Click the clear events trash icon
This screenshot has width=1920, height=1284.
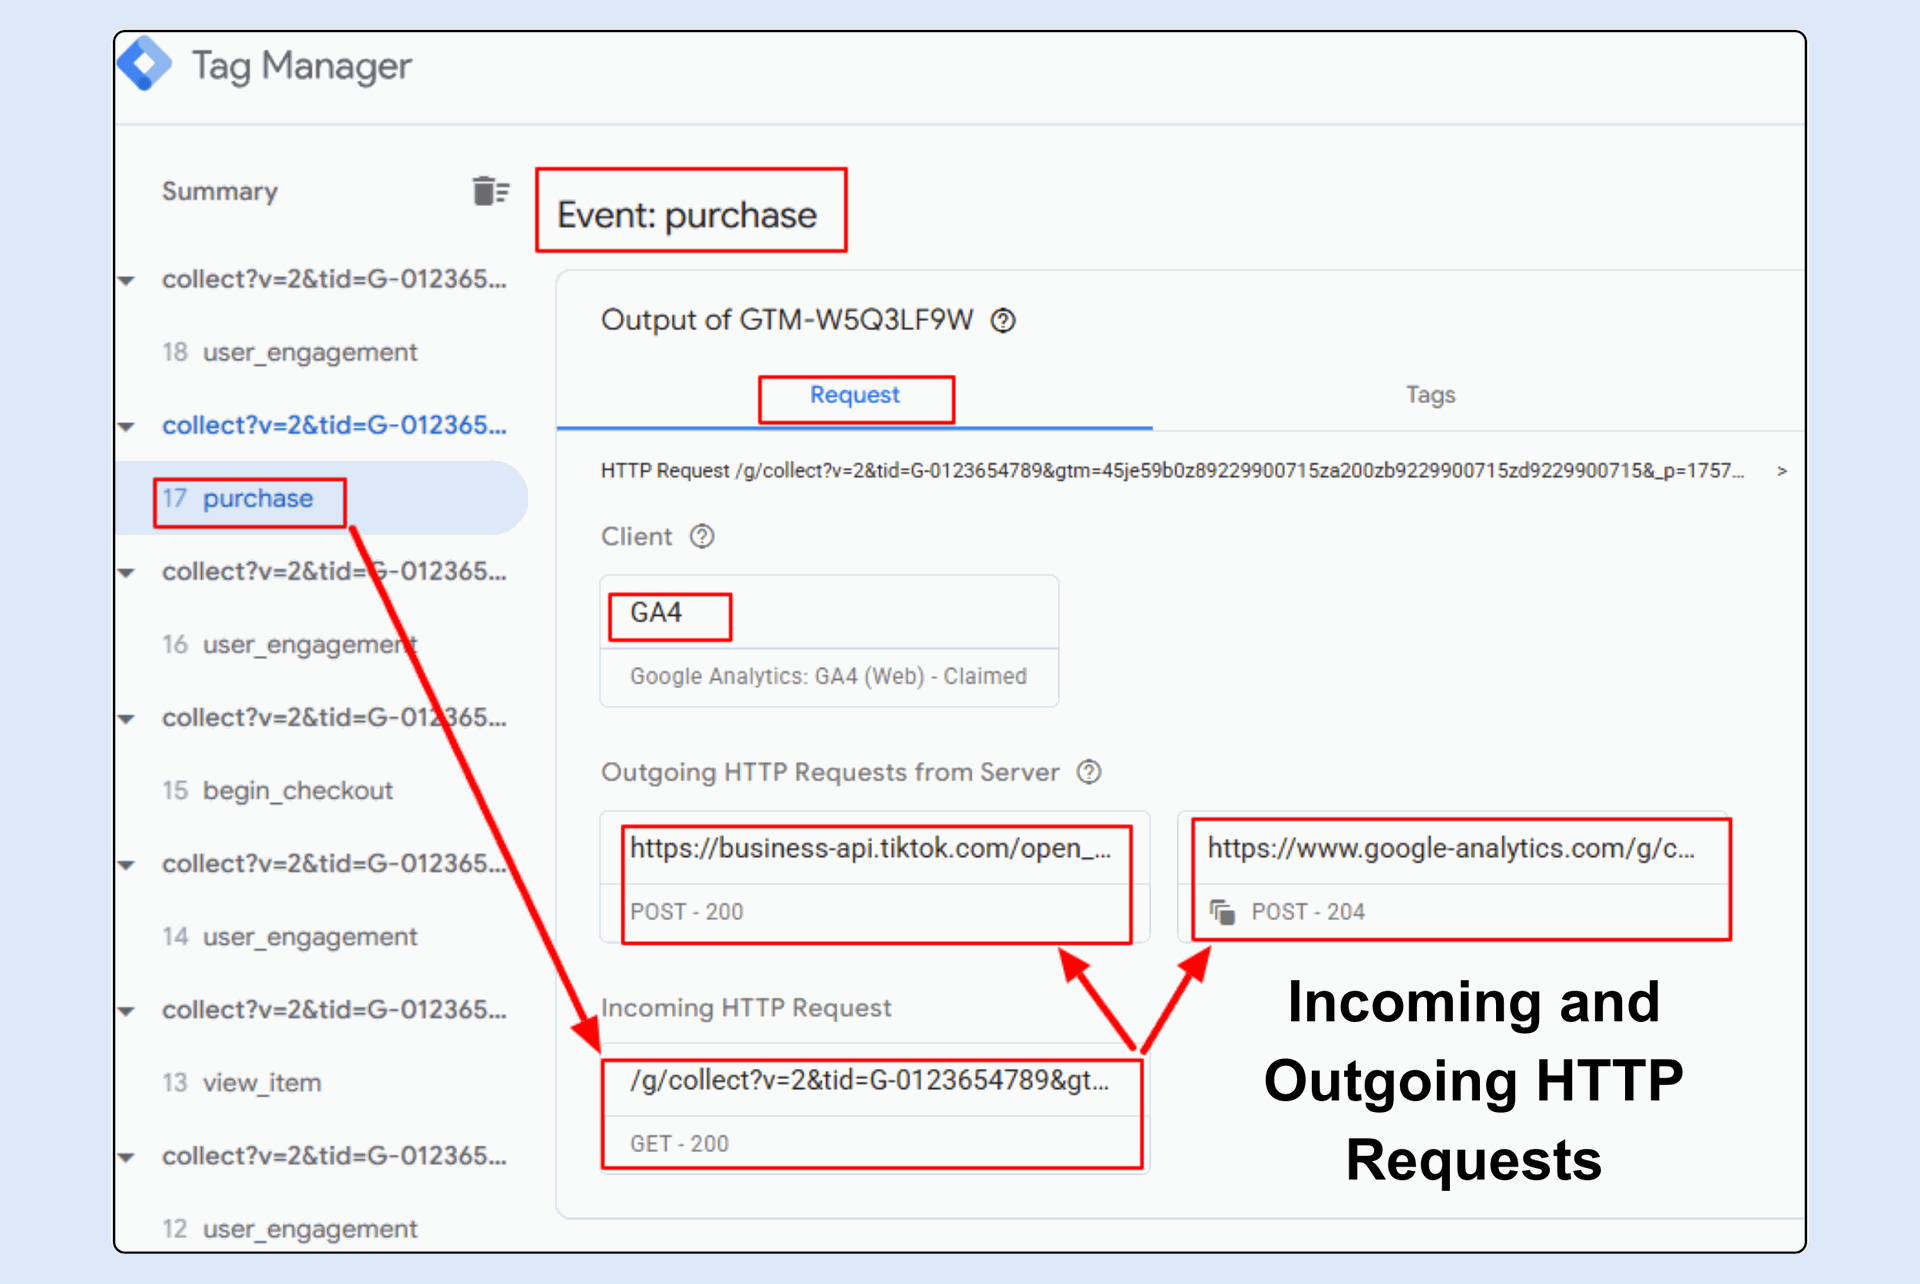(x=490, y=190)
